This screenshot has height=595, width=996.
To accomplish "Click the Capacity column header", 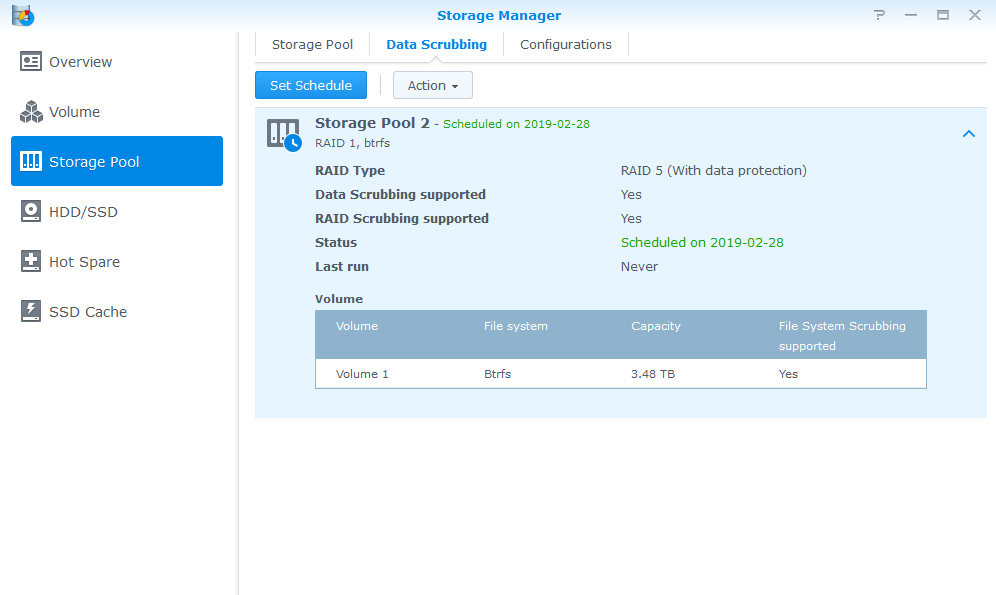I will pos(656,326).
